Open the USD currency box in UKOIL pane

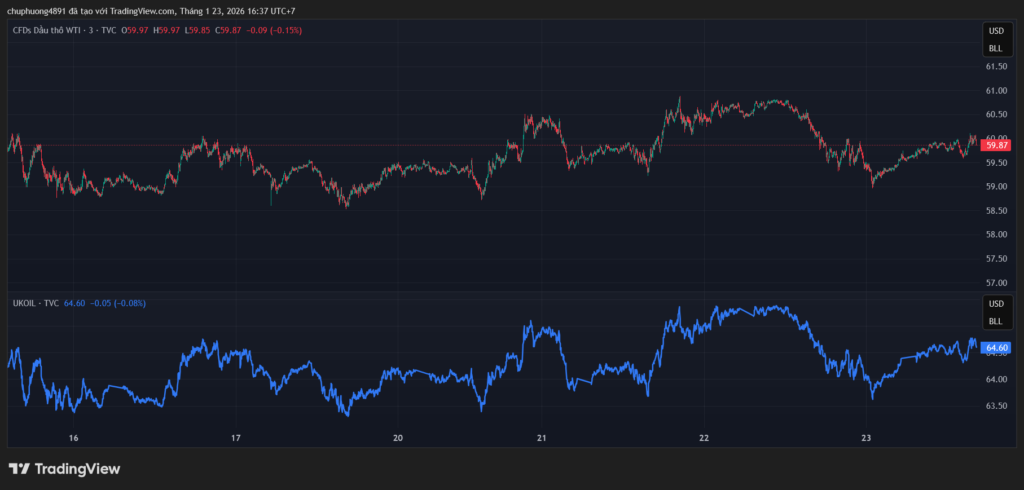click(x=995, y=304)
